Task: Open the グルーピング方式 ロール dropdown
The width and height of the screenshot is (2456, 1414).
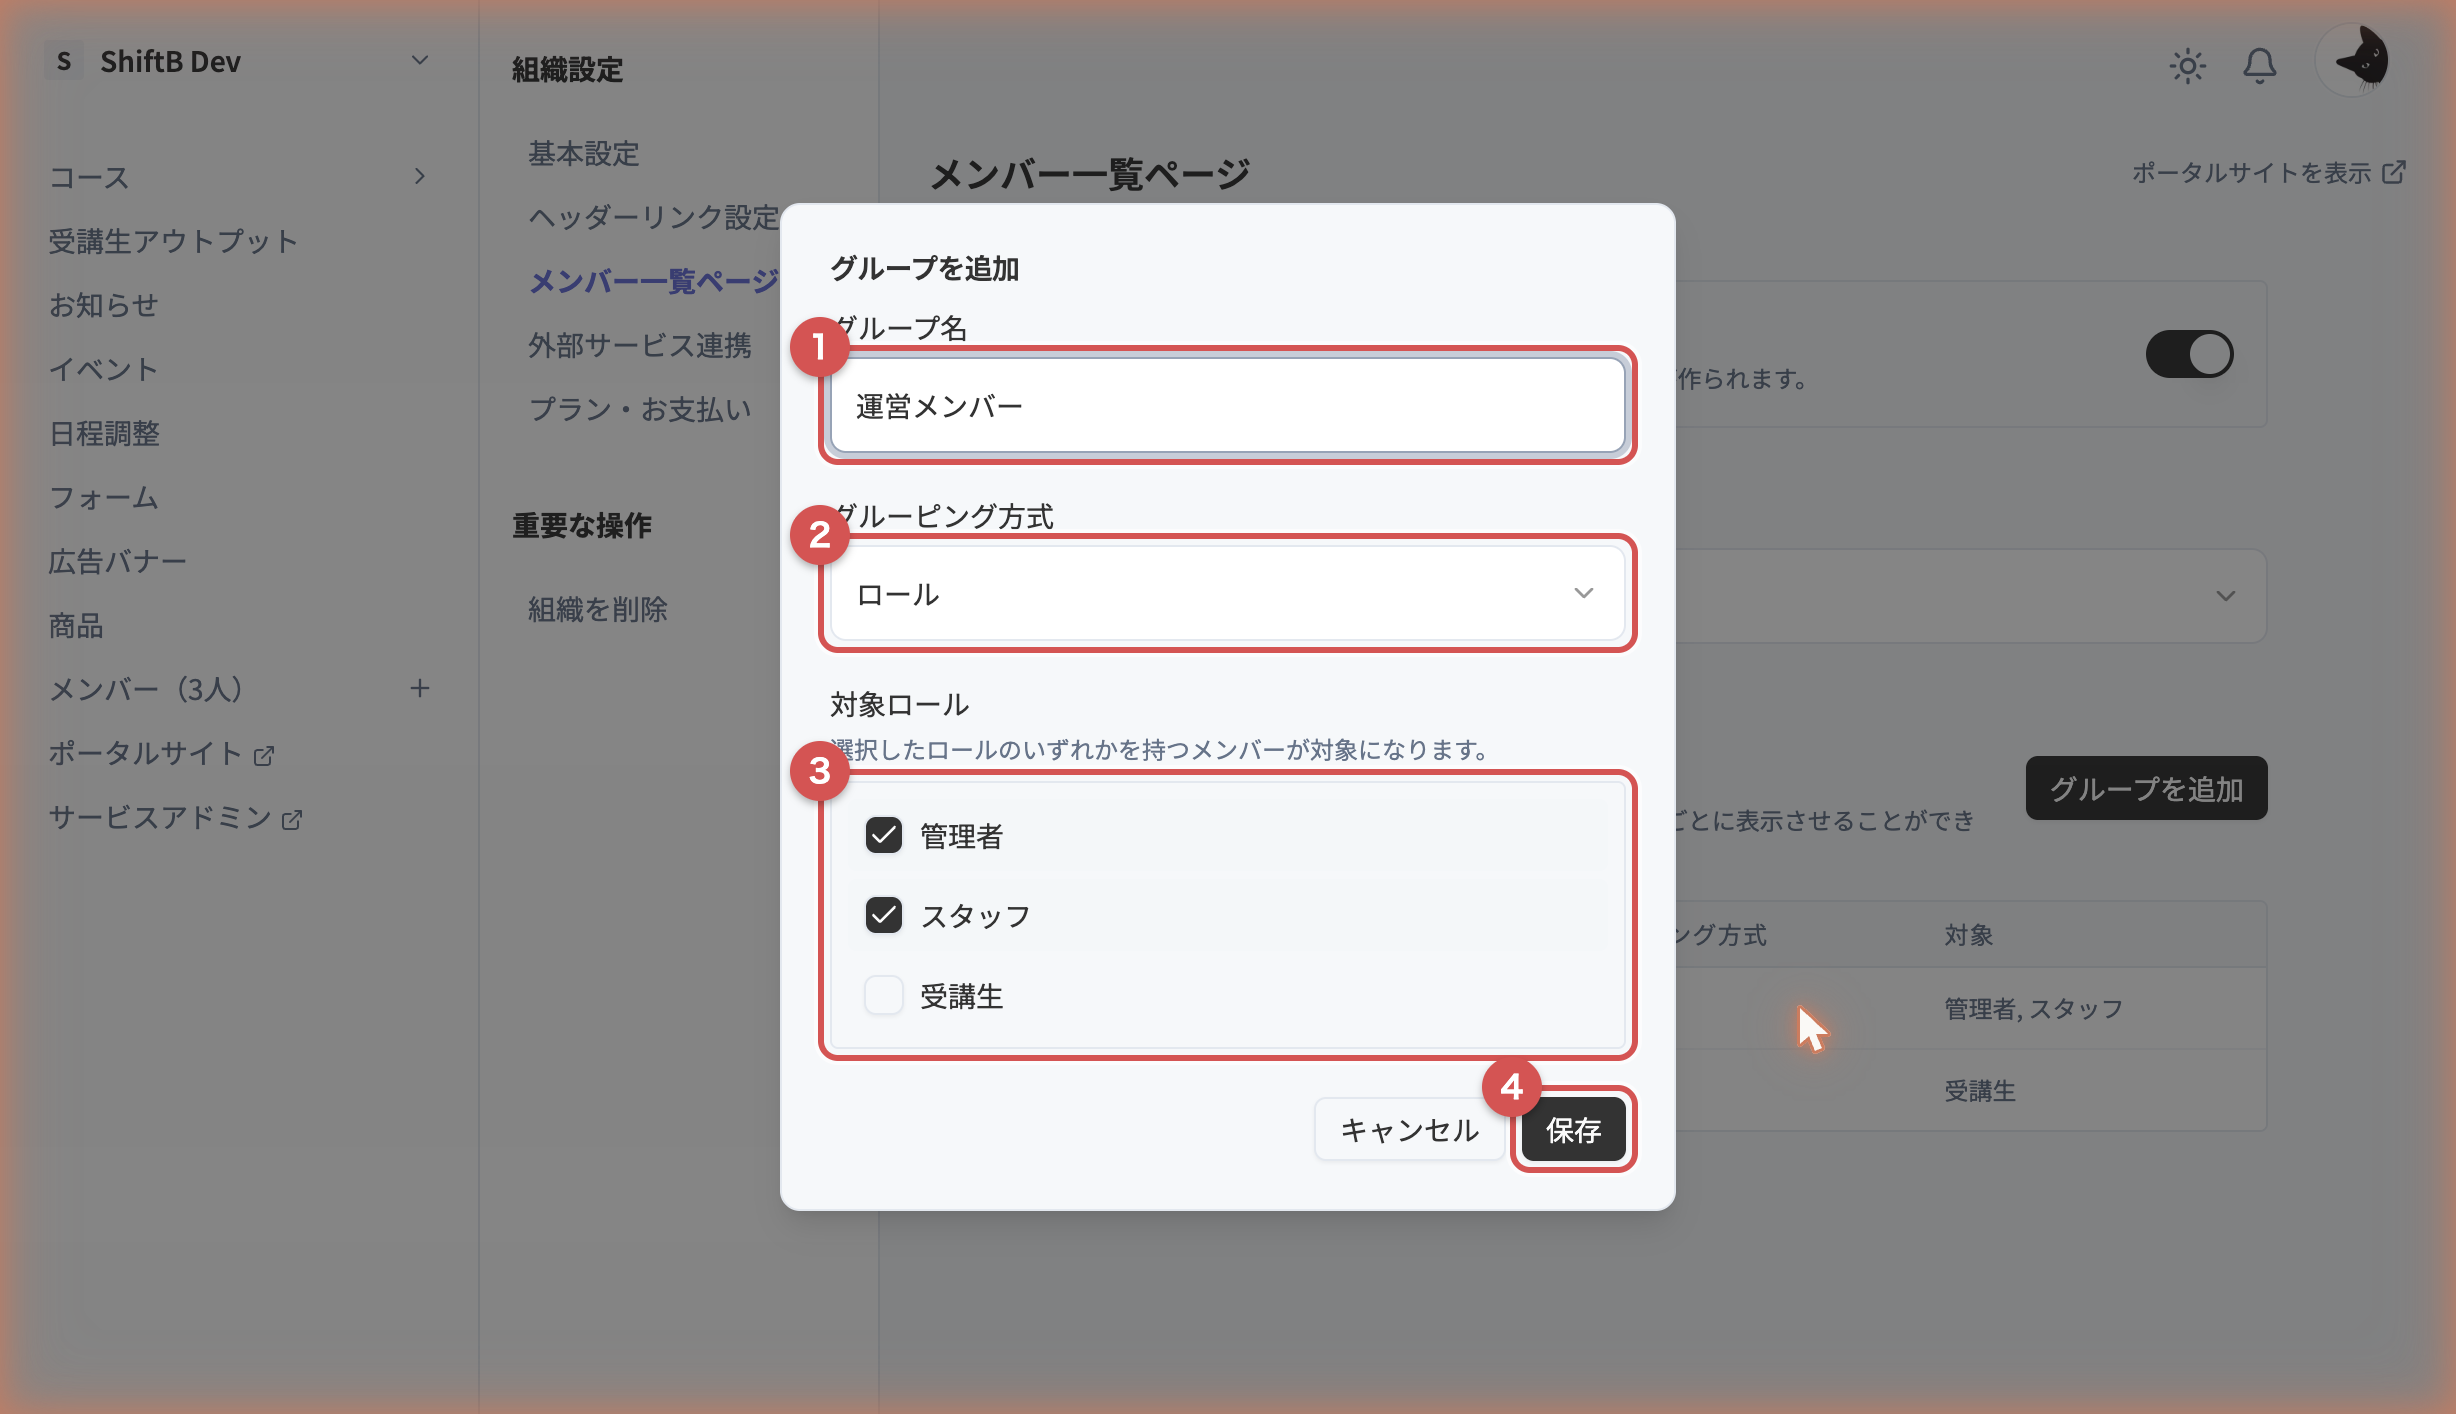Action: pyautogui.click(x=1228, y=594)
